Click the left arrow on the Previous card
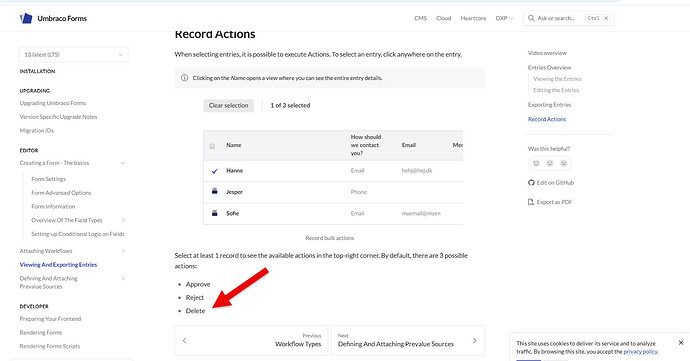Viewport: 690px width, 361px height. coord(184,340)
